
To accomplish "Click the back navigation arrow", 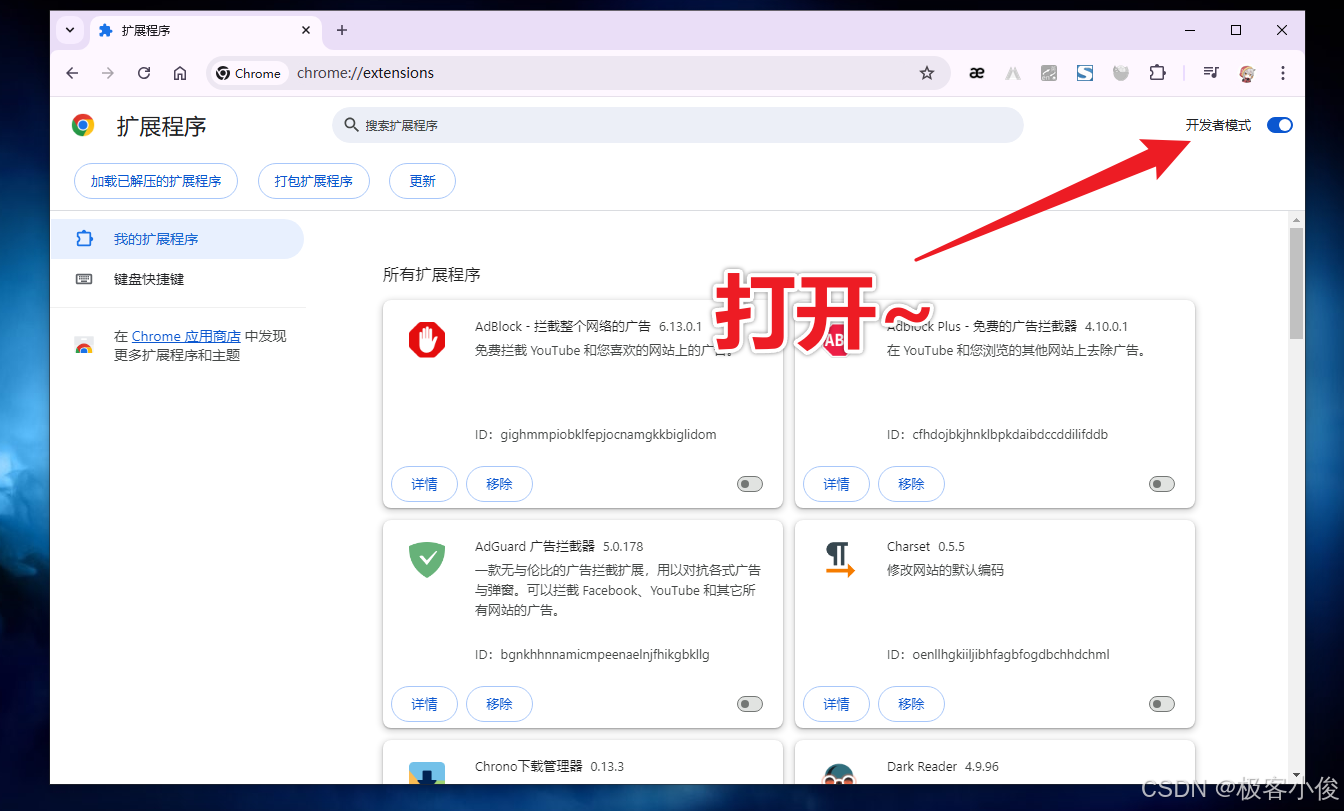I will click(72, 73).
